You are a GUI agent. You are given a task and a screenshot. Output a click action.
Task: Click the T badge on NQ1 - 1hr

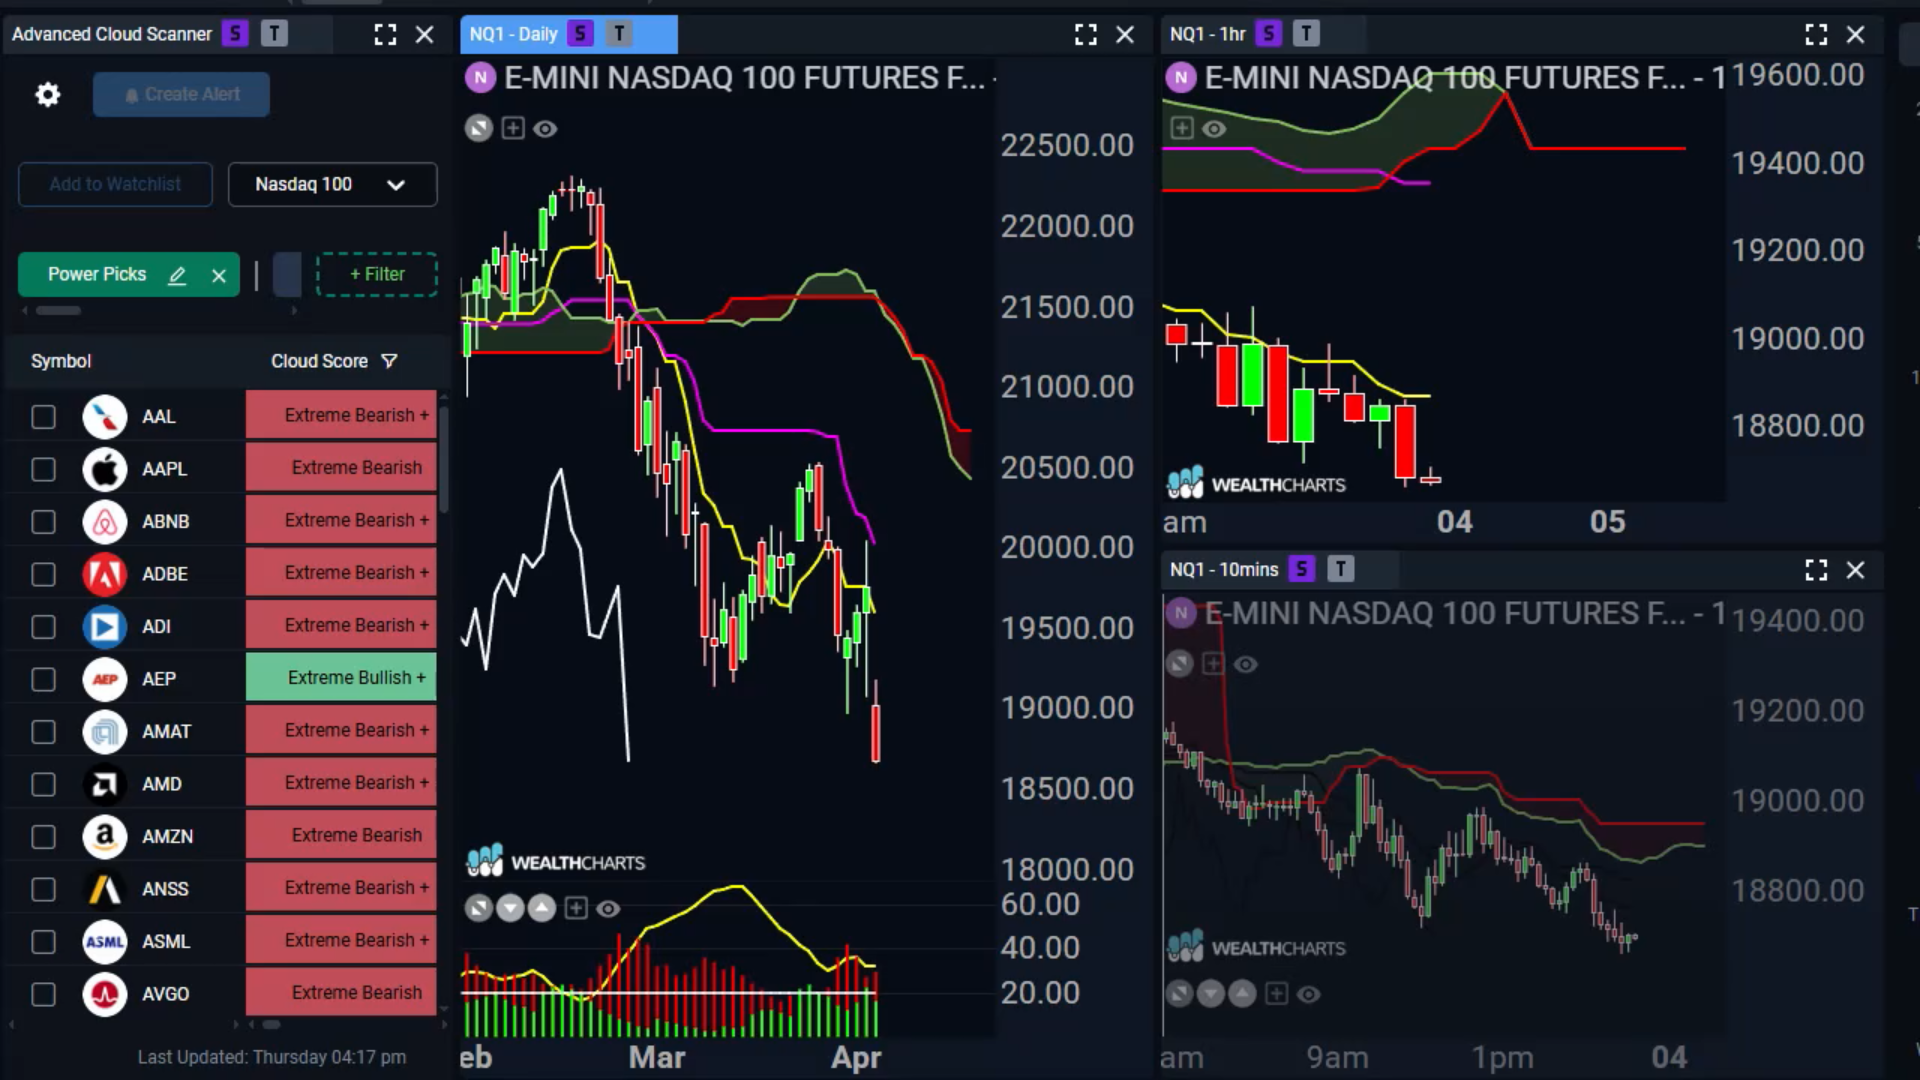pyautogui.click(x=1306, y=34)
